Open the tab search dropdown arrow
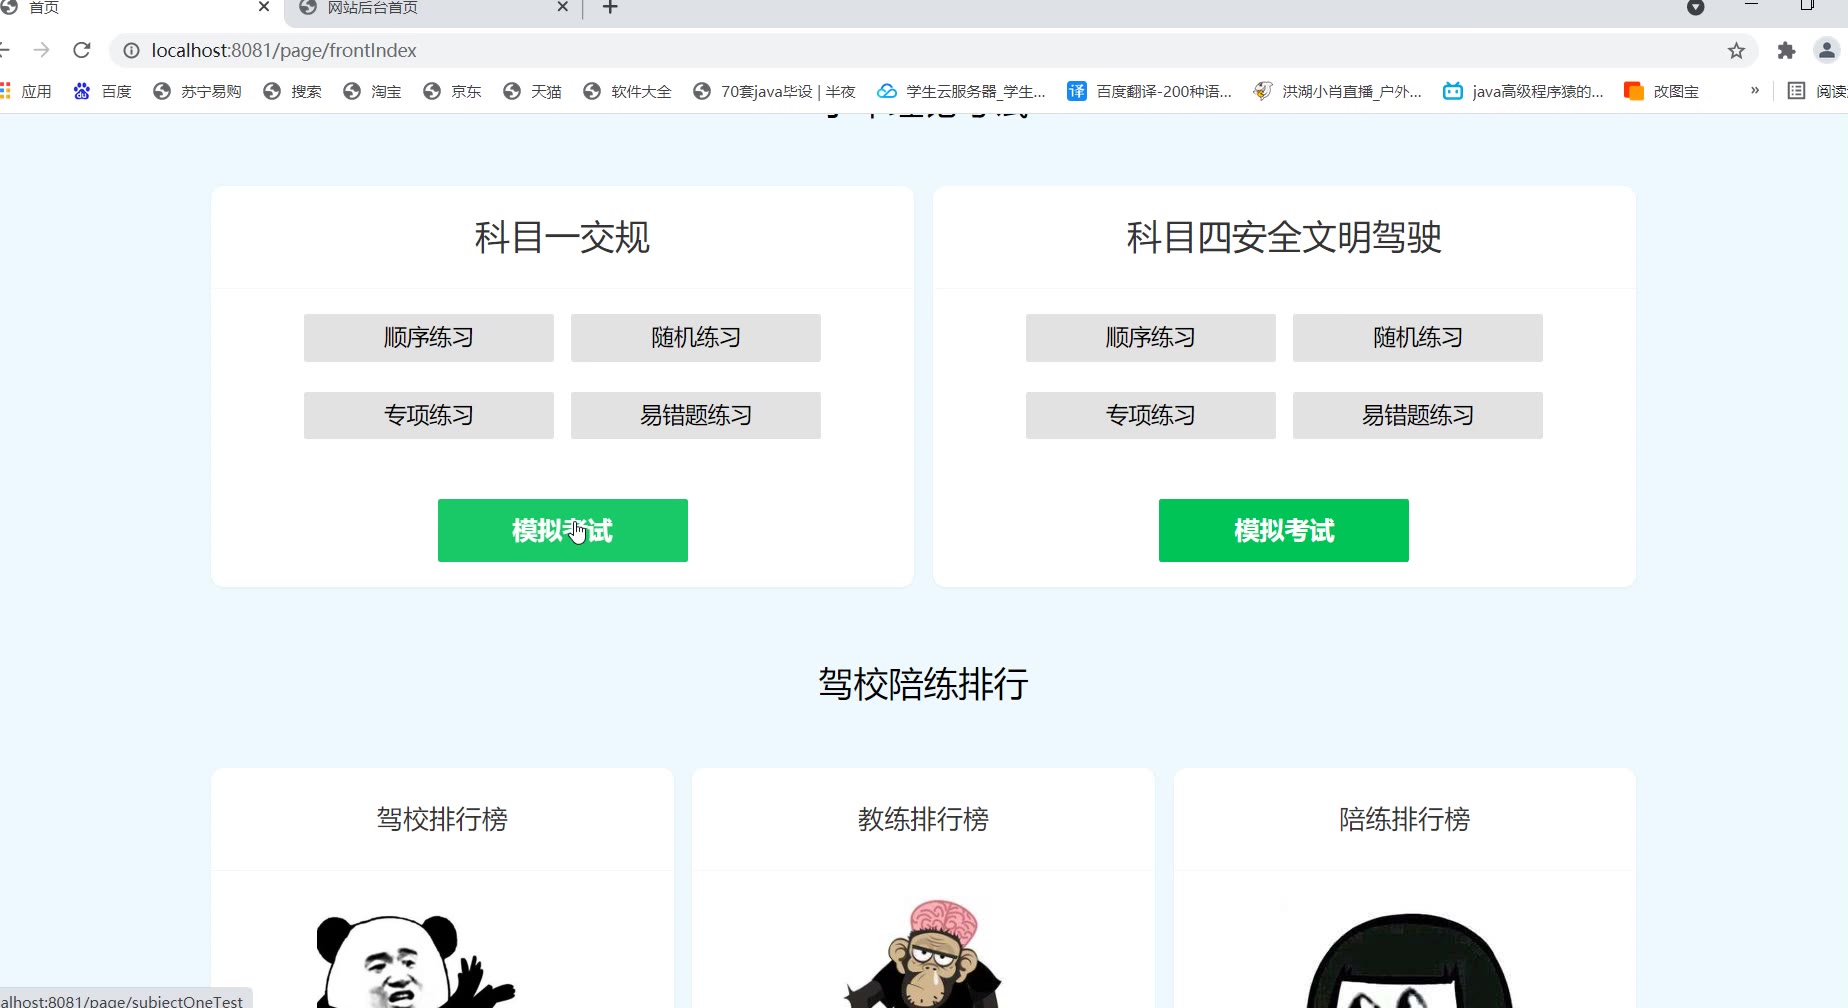This screenshot has width=1848, height=1008. point(1695,8)
